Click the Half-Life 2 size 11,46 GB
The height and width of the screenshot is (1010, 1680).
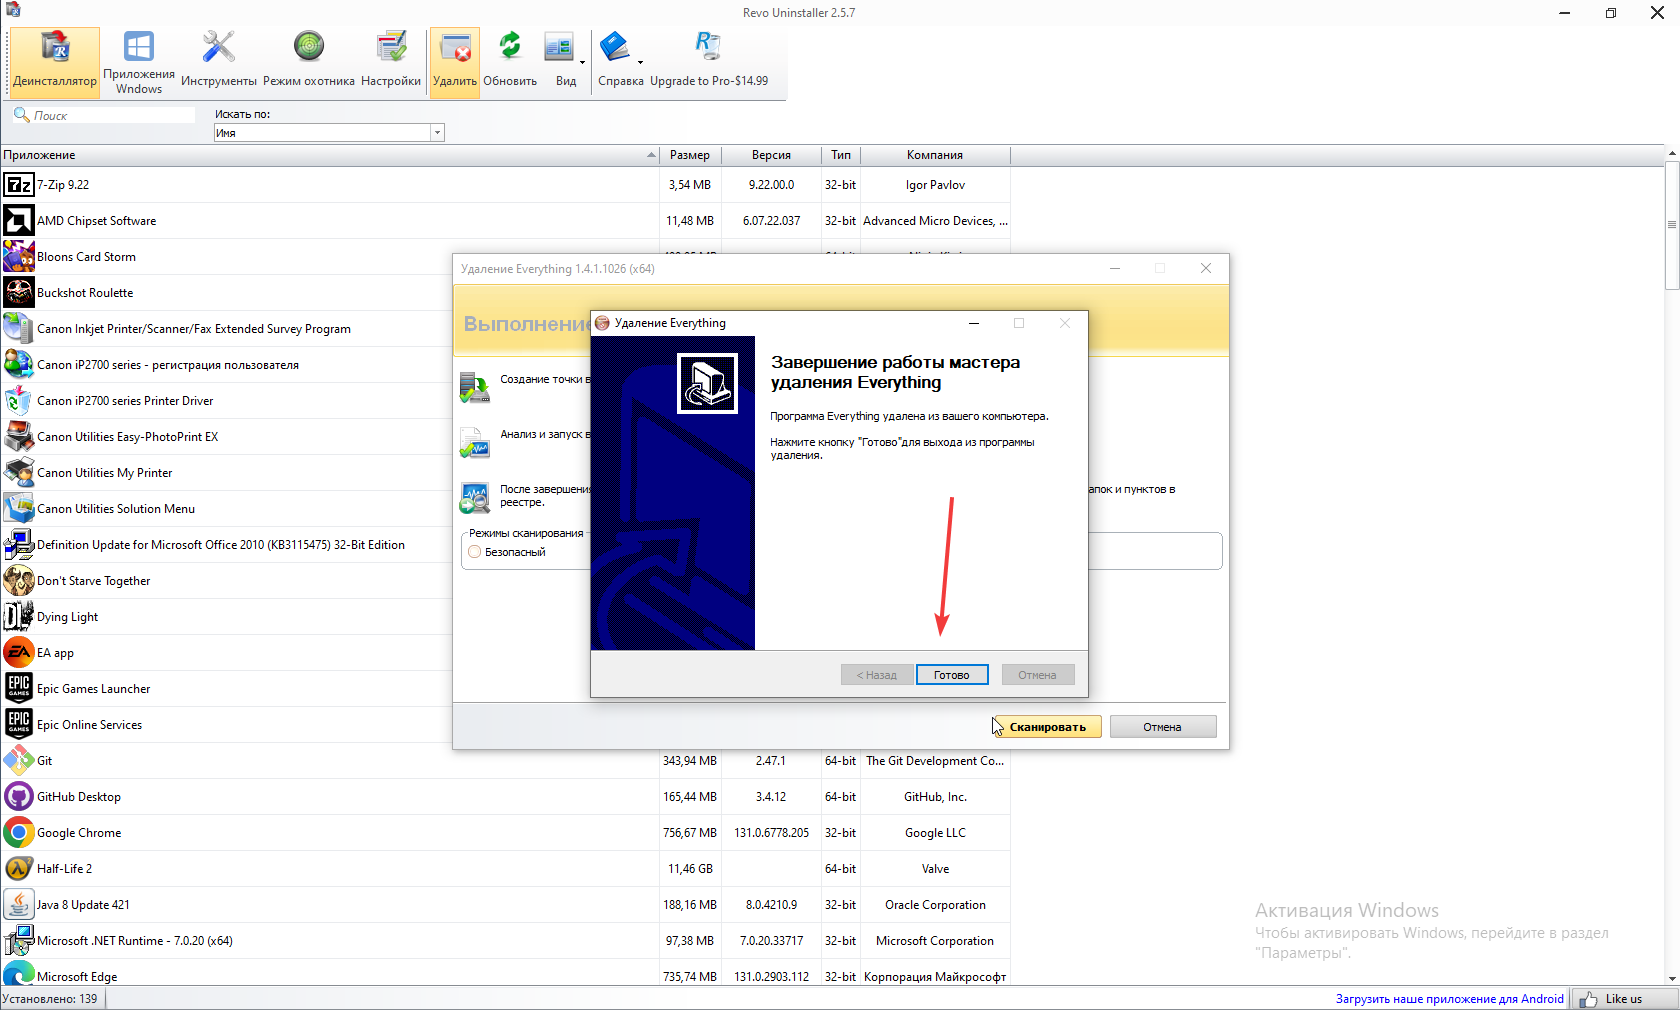coord(690,869)
